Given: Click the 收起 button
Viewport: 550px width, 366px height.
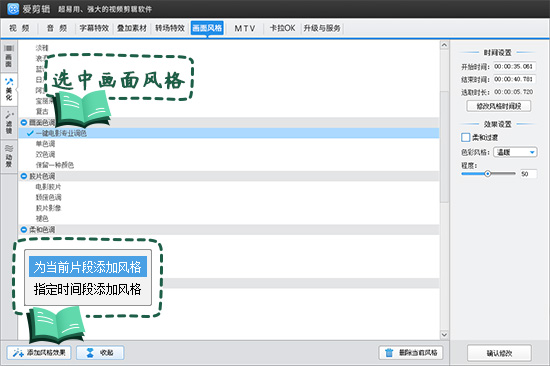Looking at the screenshot, I should coord(100,352).
